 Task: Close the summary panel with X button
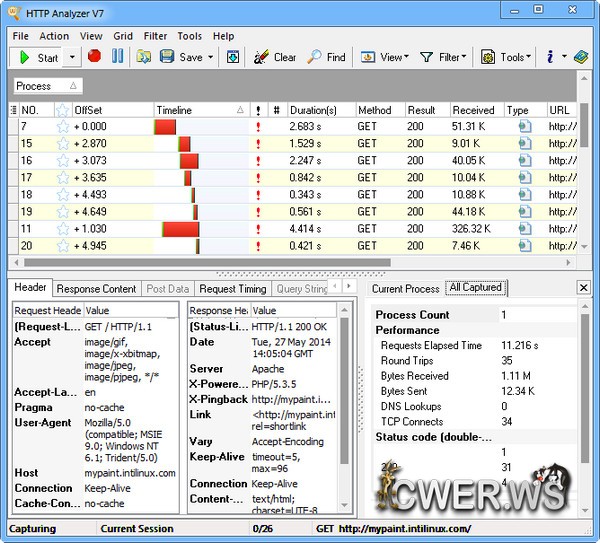click(584, 288)
